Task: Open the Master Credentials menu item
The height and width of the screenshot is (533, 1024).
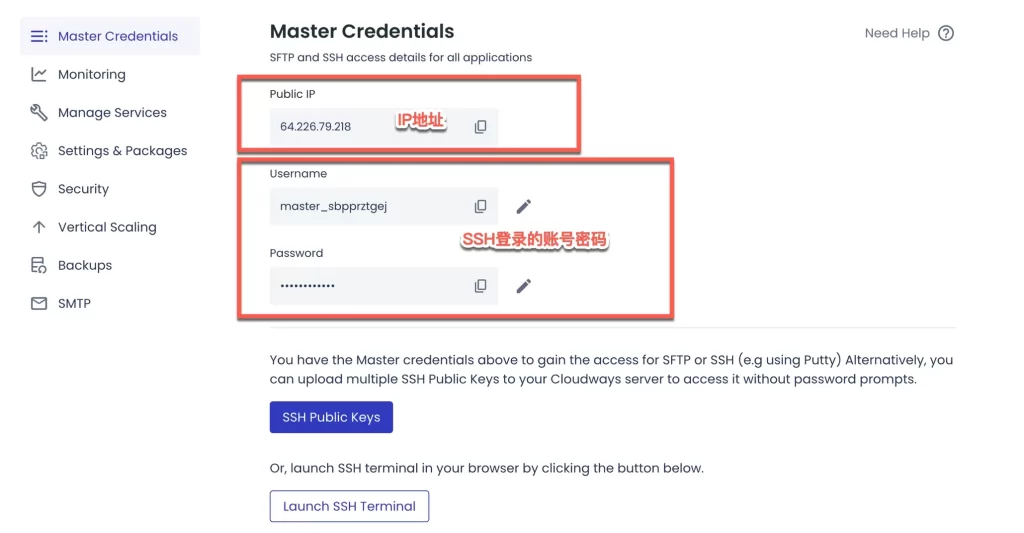Action: point(110,36)
